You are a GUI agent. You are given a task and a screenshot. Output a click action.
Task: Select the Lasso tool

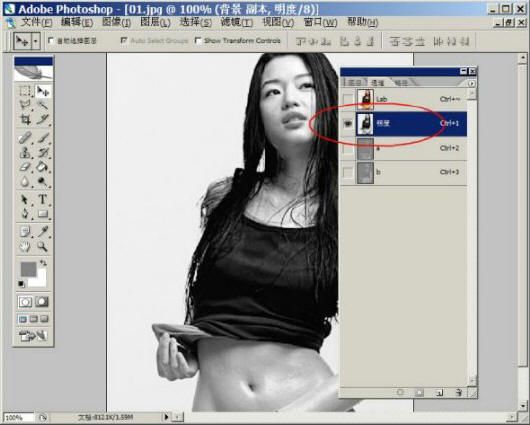click(25, 105)
